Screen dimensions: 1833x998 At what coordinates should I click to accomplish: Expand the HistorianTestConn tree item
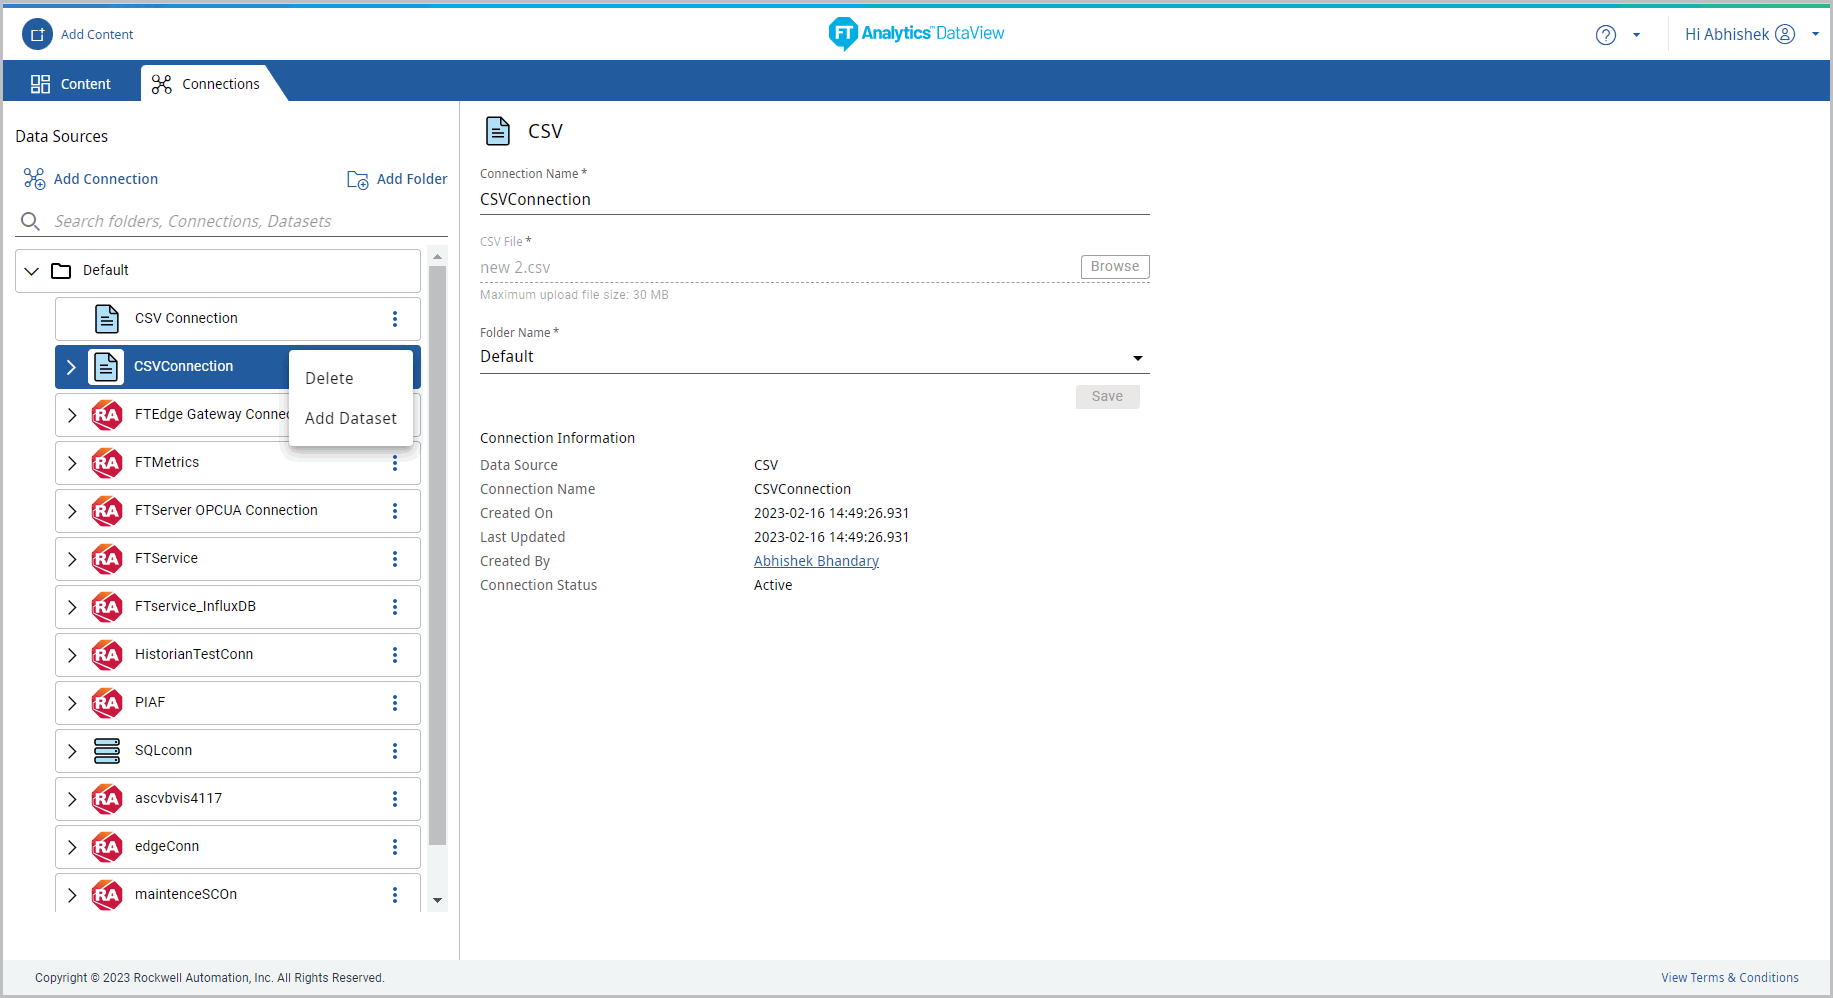(x=72, y=655)
